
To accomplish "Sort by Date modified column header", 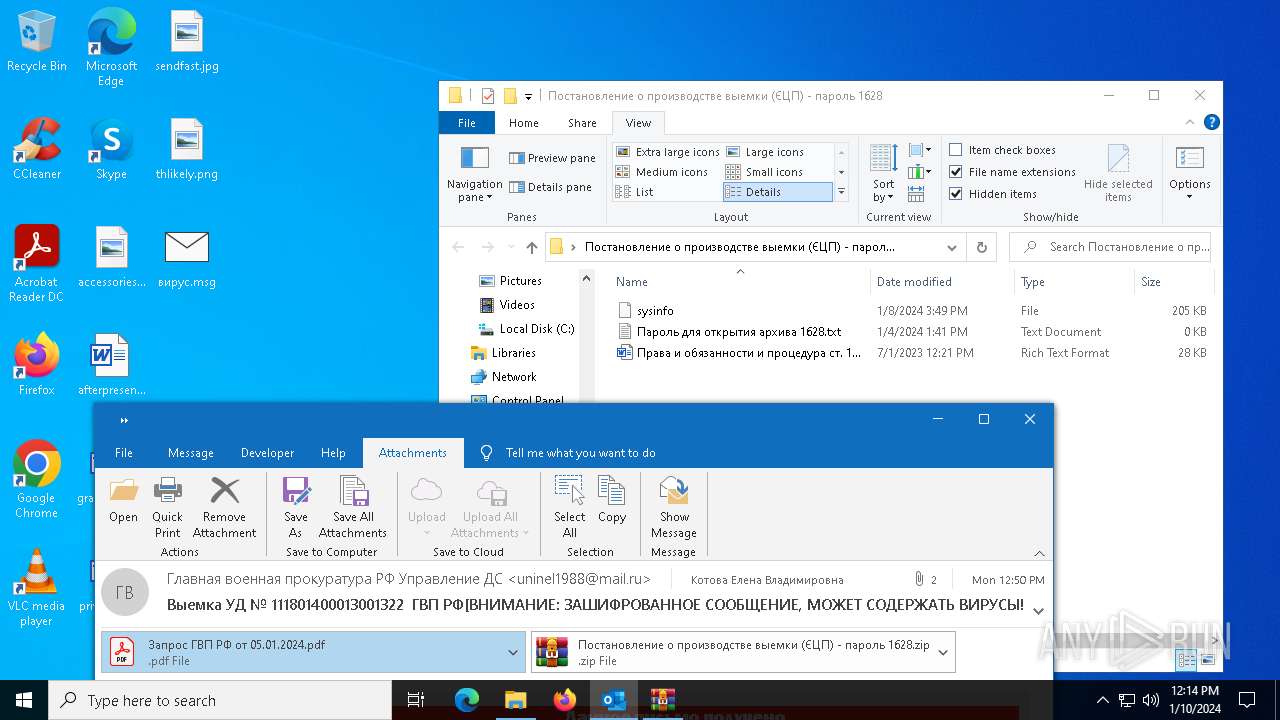I will [x=942, y=282].
